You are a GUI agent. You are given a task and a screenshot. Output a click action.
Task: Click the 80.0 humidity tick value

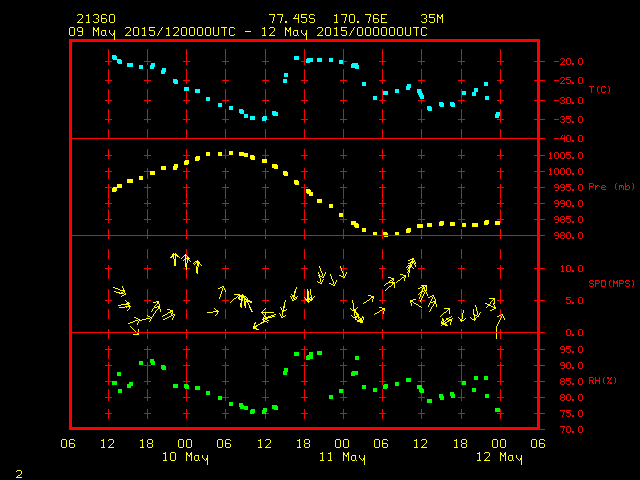click(x=571, y=398)
